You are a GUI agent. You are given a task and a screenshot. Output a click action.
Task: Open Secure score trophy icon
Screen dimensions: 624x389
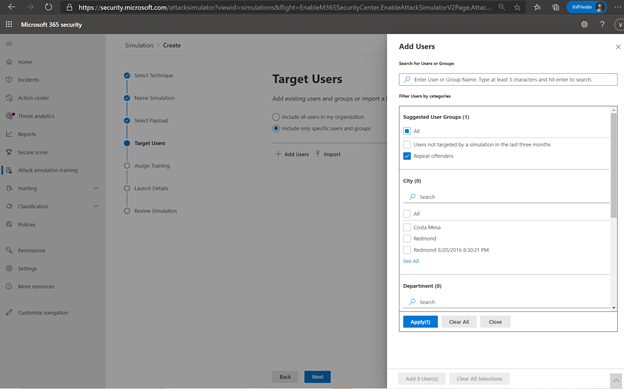[x=9, y=152]
